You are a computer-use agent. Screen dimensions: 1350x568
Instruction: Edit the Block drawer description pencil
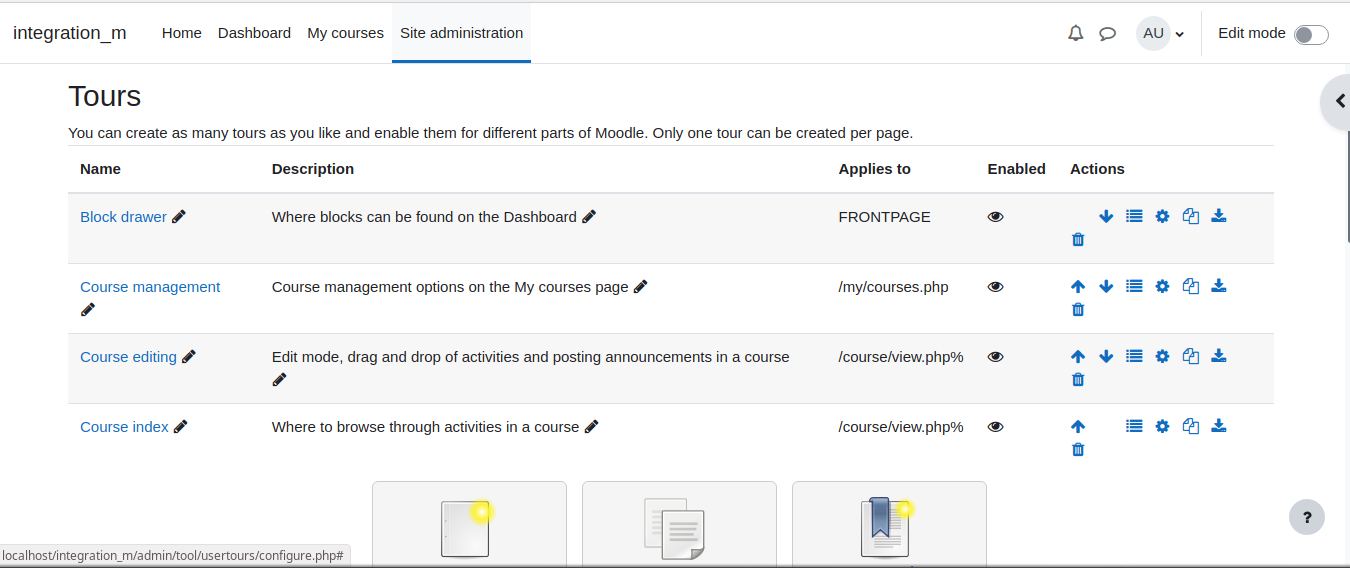(589, 216)
